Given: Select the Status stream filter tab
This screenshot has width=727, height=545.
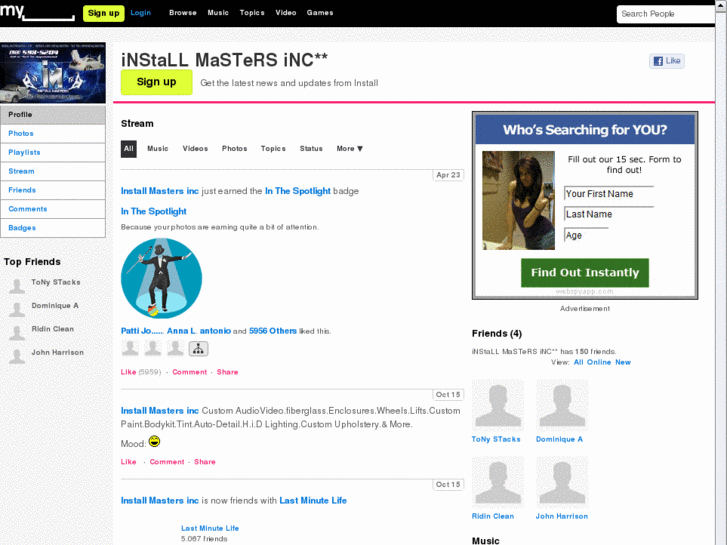Looking at the screenshot, I should point(311,149).
